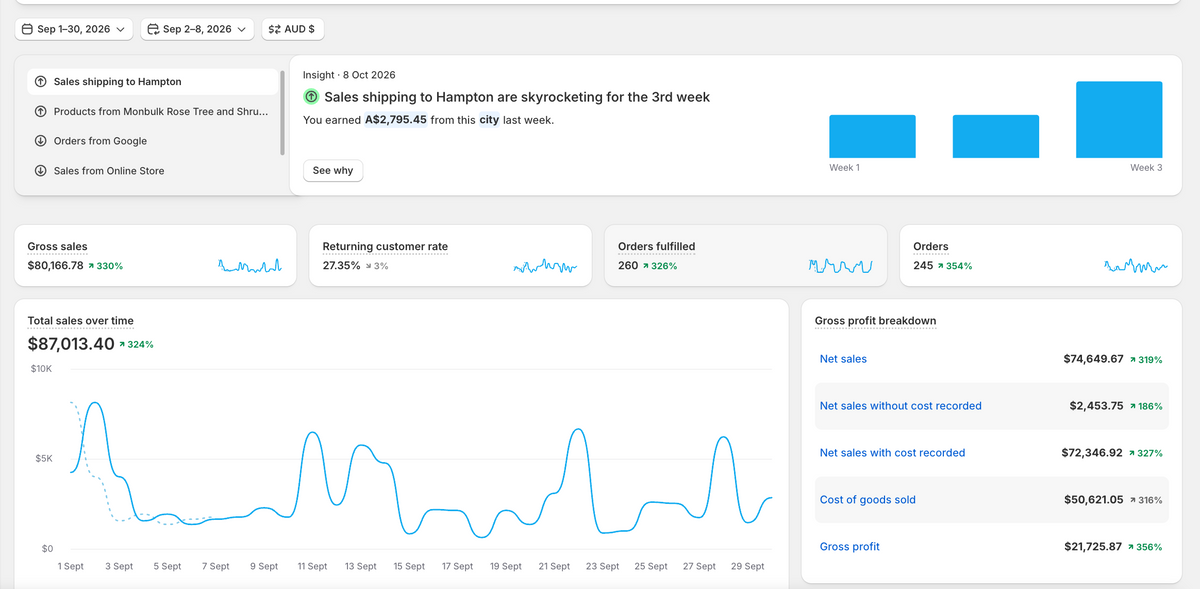1200x589 pixels.
Task: Open the Sep 1–30, 2026 date range picker
Action: click(x=74, y=29)
